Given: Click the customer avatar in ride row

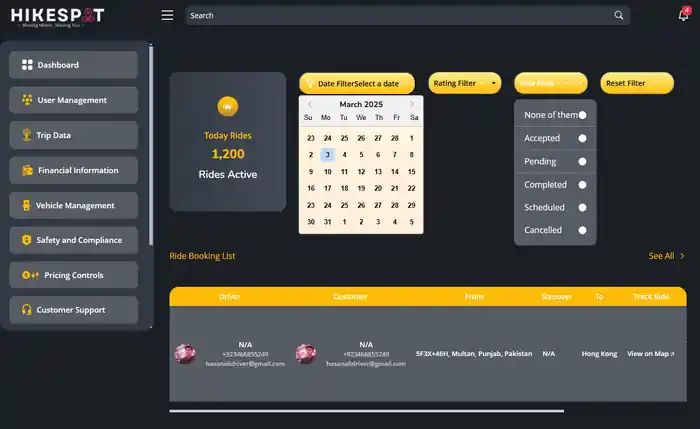Looking at the screenshot, I should [x=306, y=354].
